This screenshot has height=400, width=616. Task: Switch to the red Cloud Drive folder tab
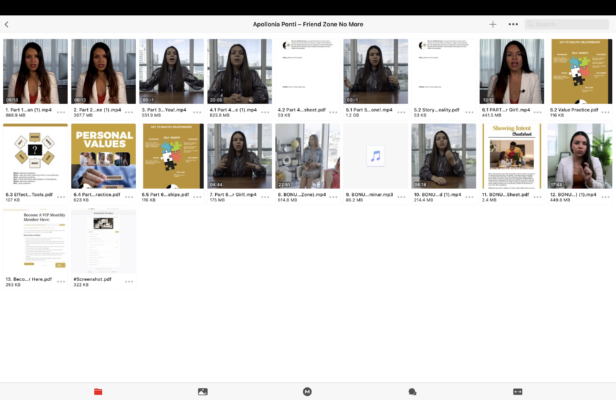98,392
